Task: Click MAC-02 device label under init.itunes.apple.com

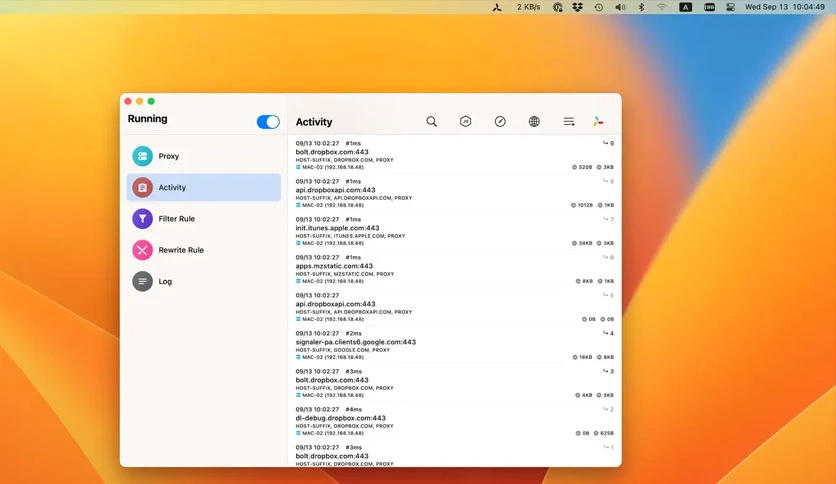Action: [329, 243]
